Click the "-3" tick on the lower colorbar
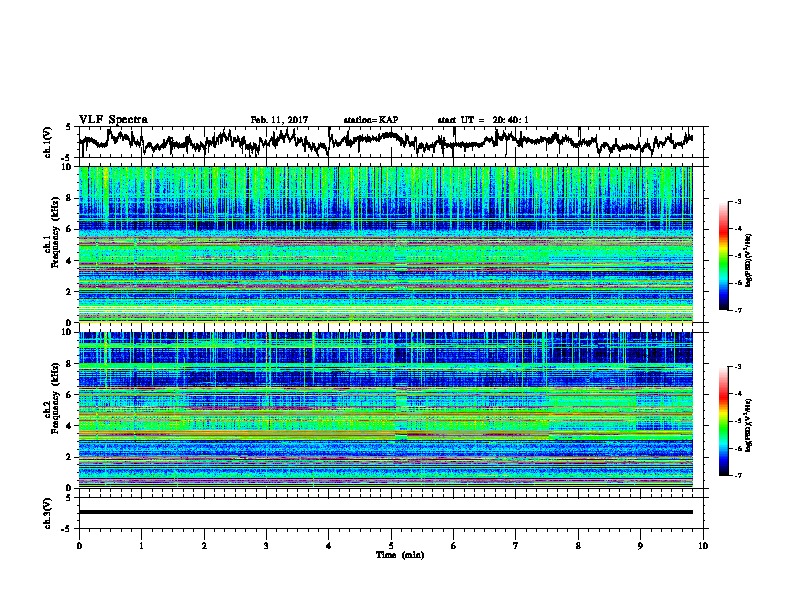792x612 pixels. 738,367
